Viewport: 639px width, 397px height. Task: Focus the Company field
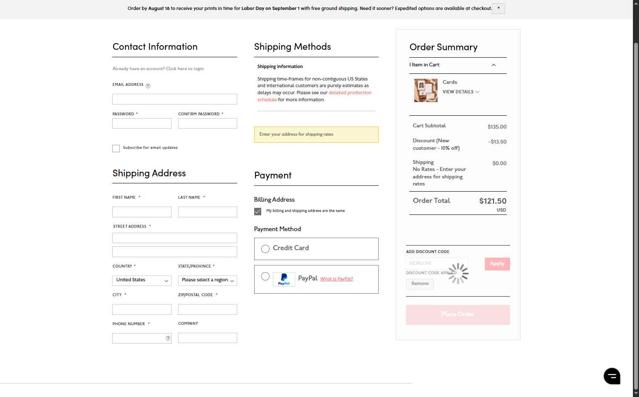click(207, 338)
